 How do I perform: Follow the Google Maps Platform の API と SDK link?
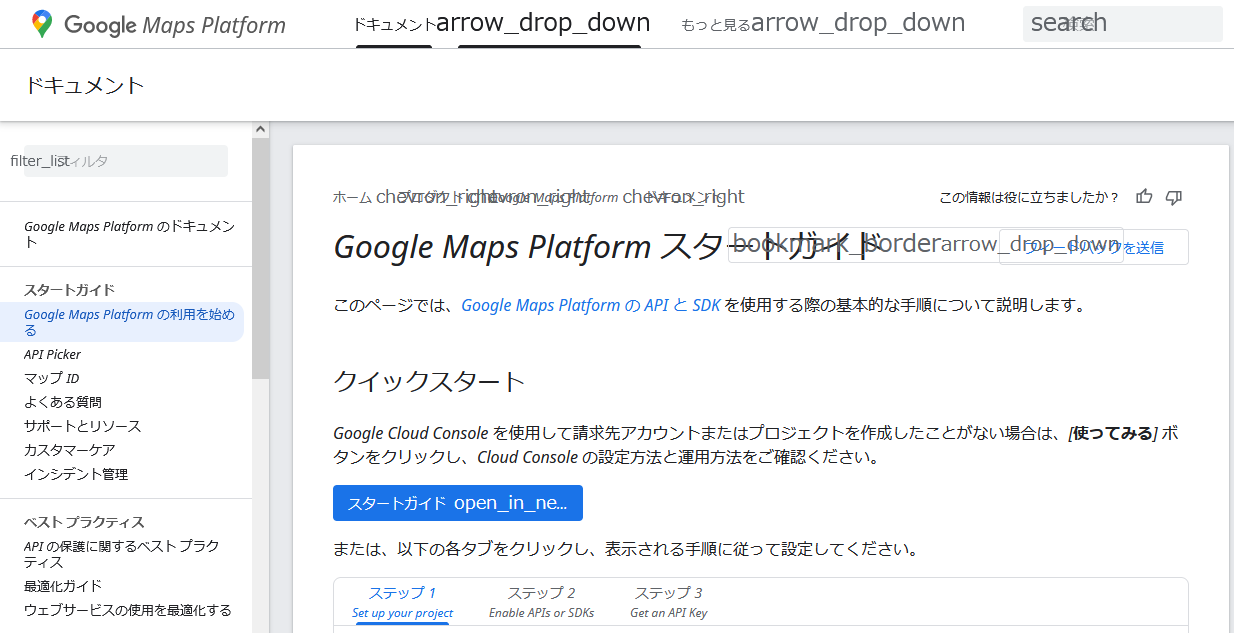tap(591, 305)
